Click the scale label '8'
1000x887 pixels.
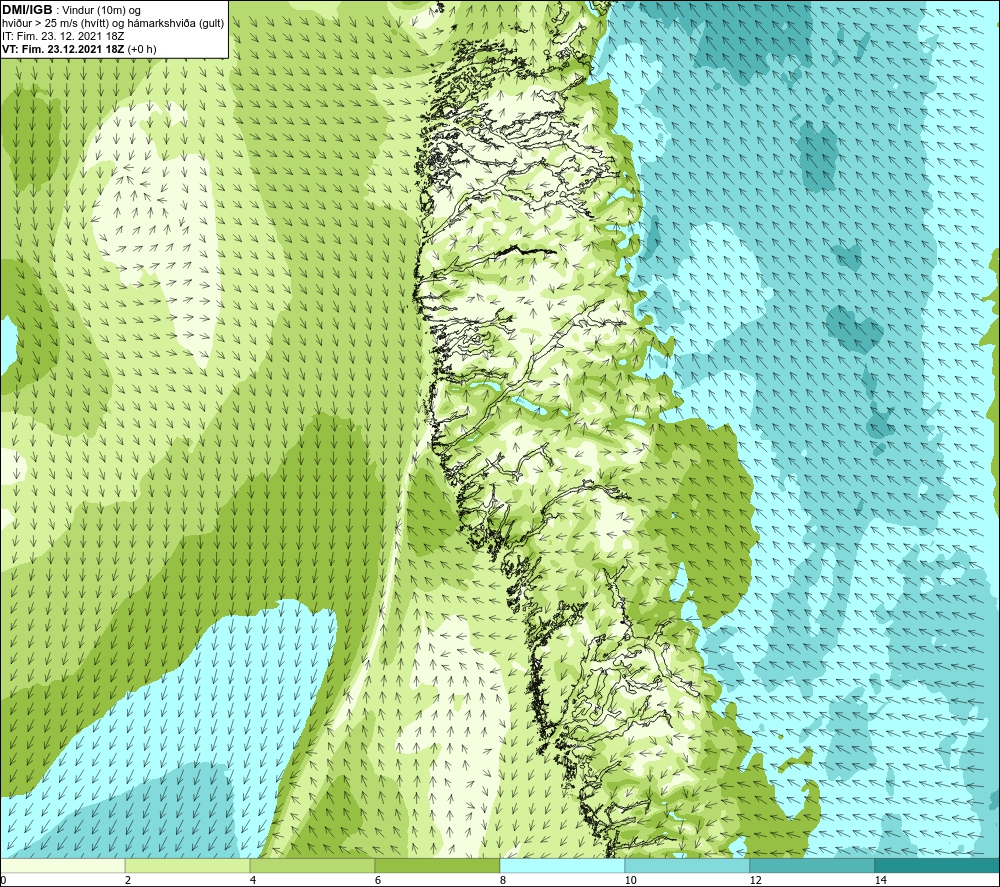coord(503,881)
